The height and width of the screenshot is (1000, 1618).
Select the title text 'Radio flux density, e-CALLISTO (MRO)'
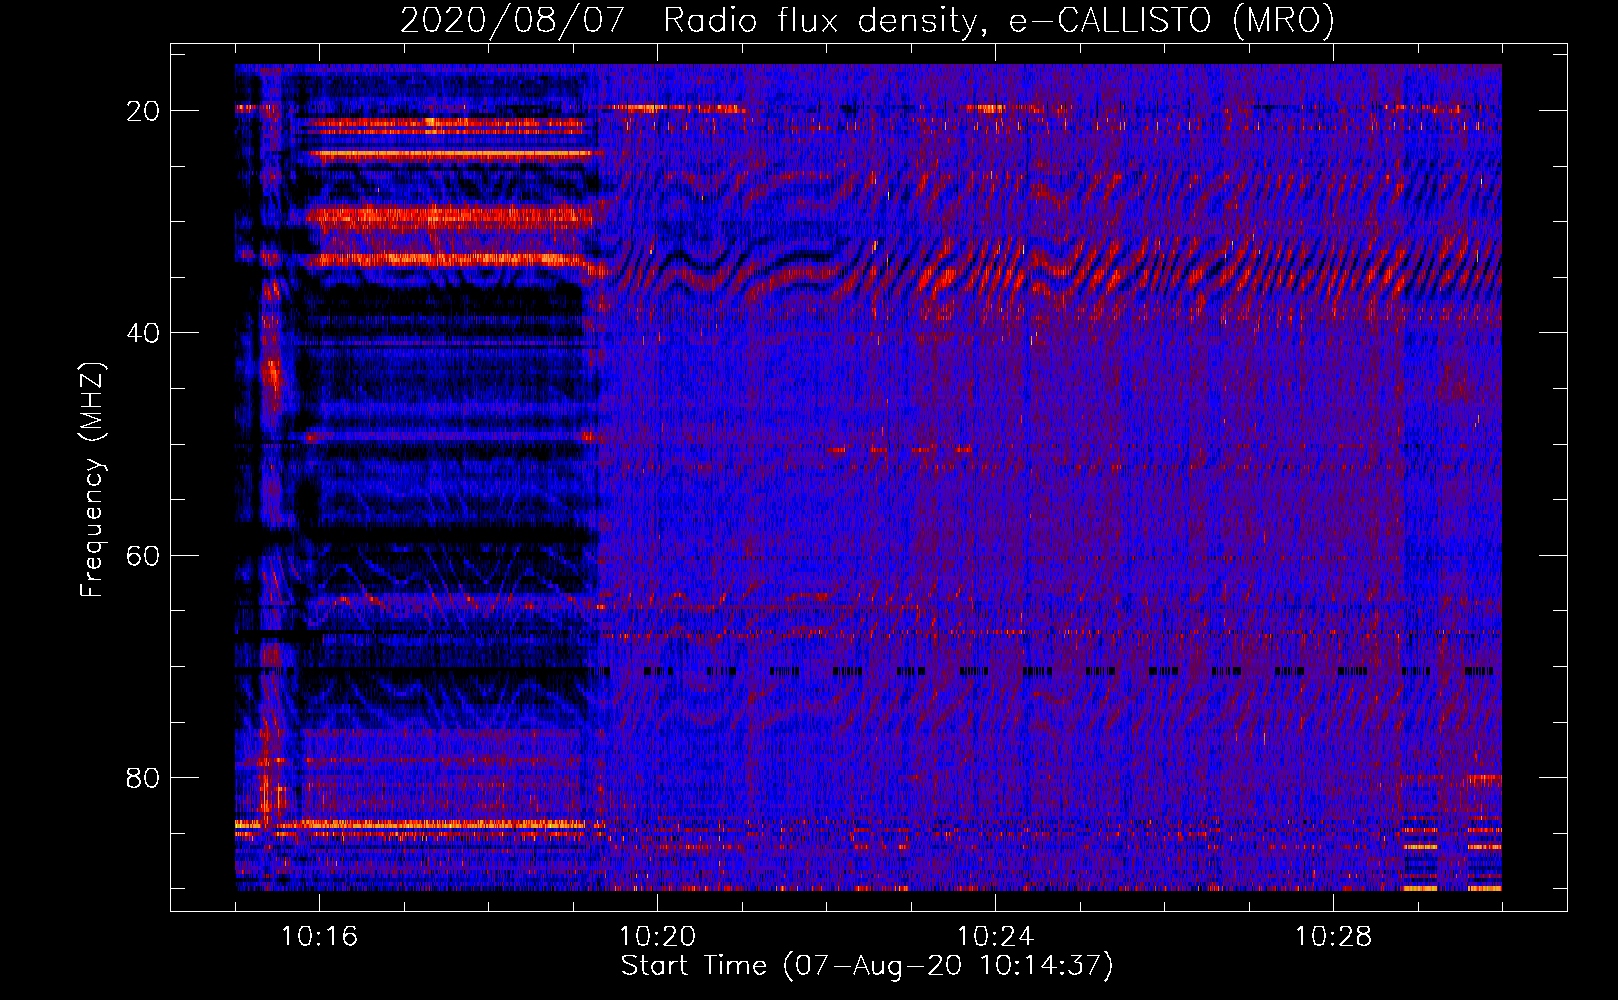[x=999, y=20]
